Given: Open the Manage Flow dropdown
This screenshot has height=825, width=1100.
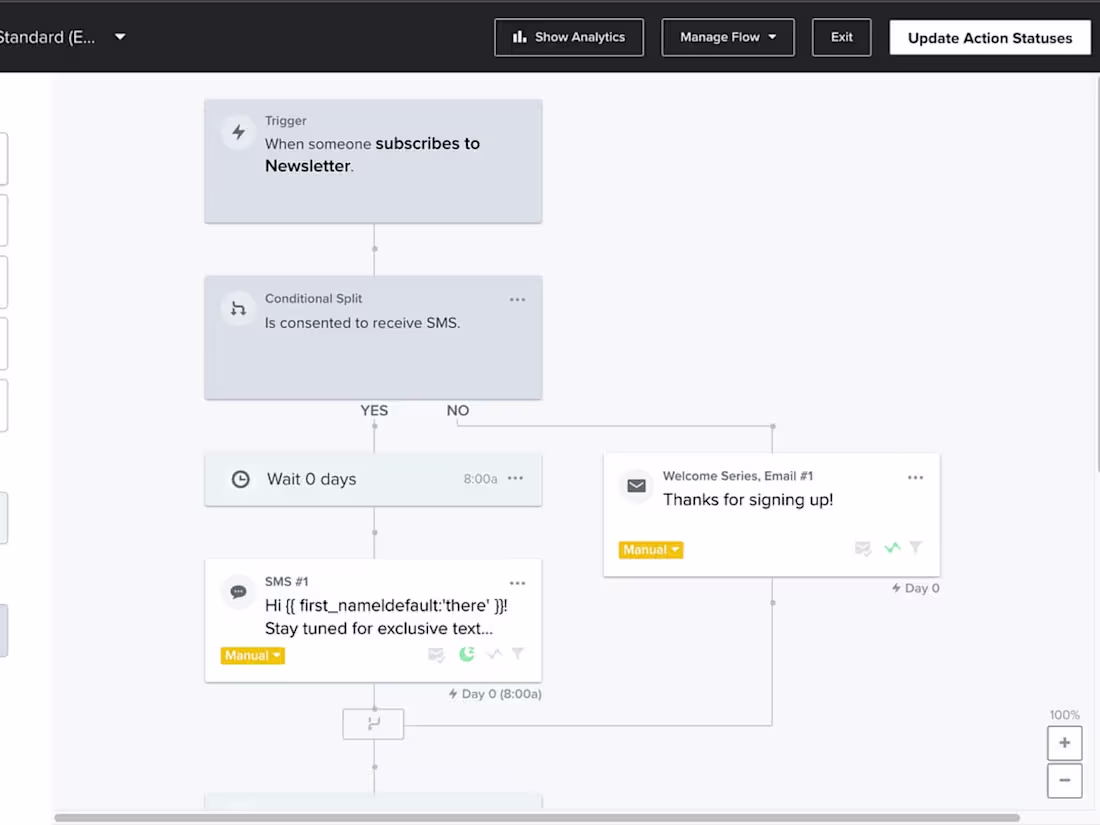Looking at the screenshot, I should tap(728, 37).
